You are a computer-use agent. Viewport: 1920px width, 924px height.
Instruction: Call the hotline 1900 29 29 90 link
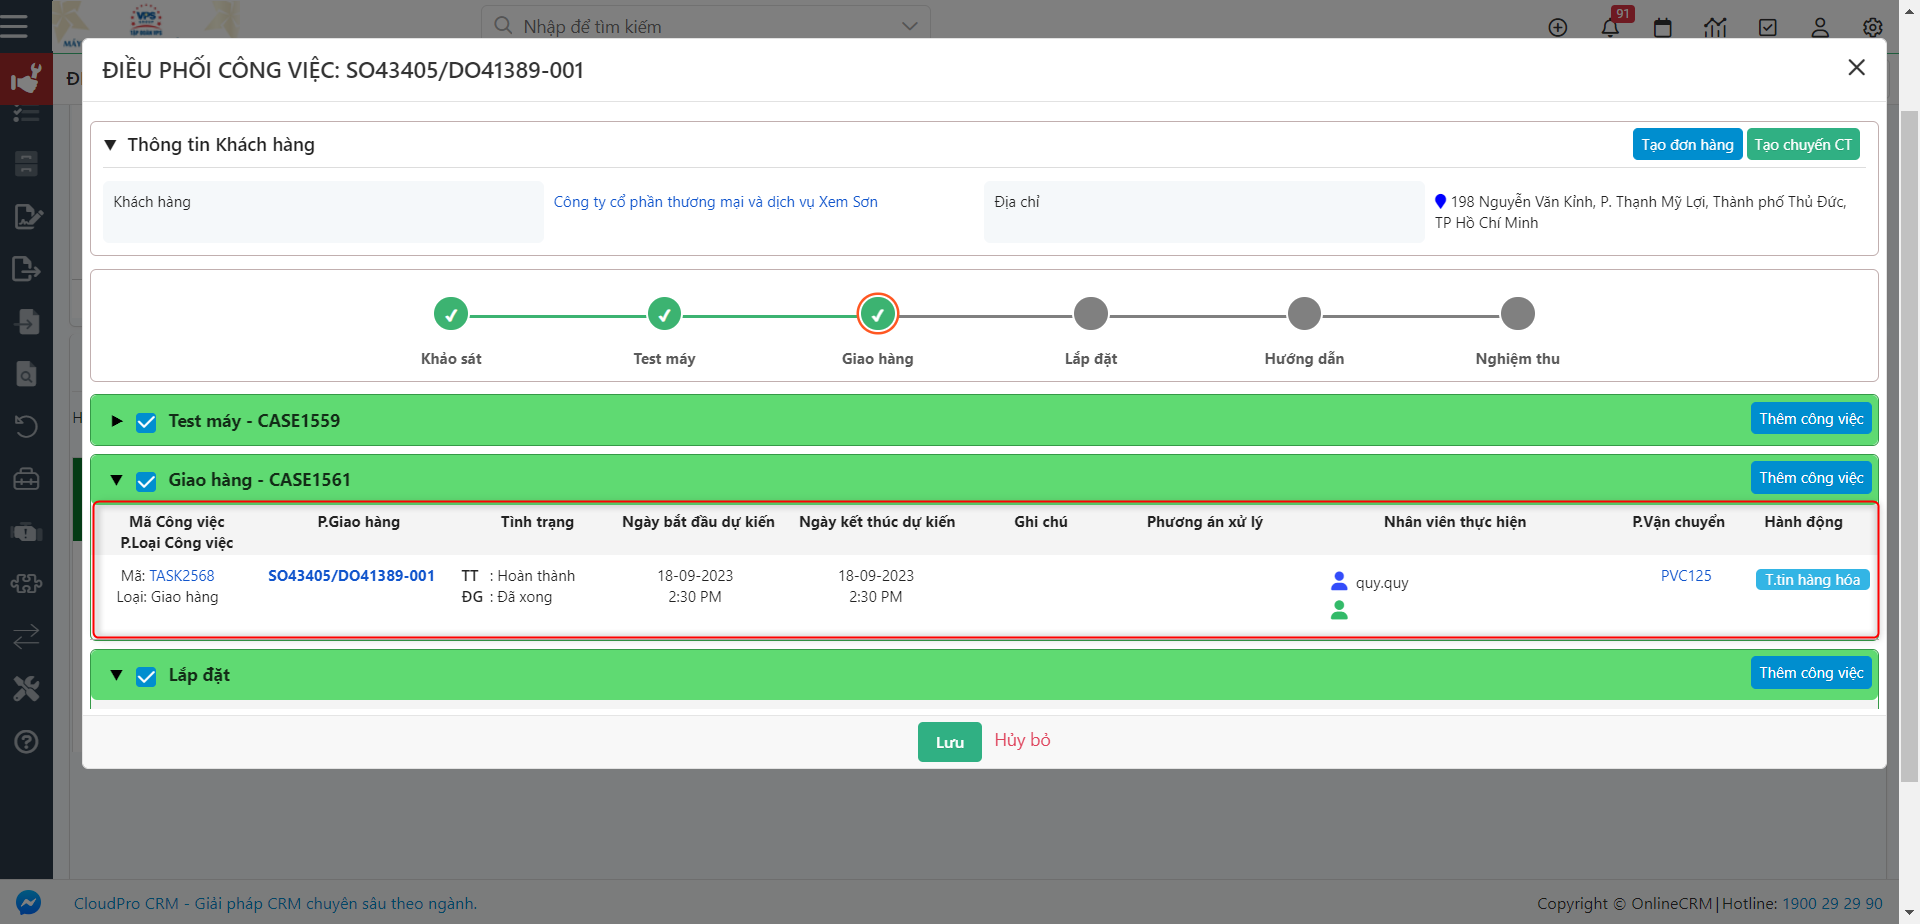click(1832, 903)
